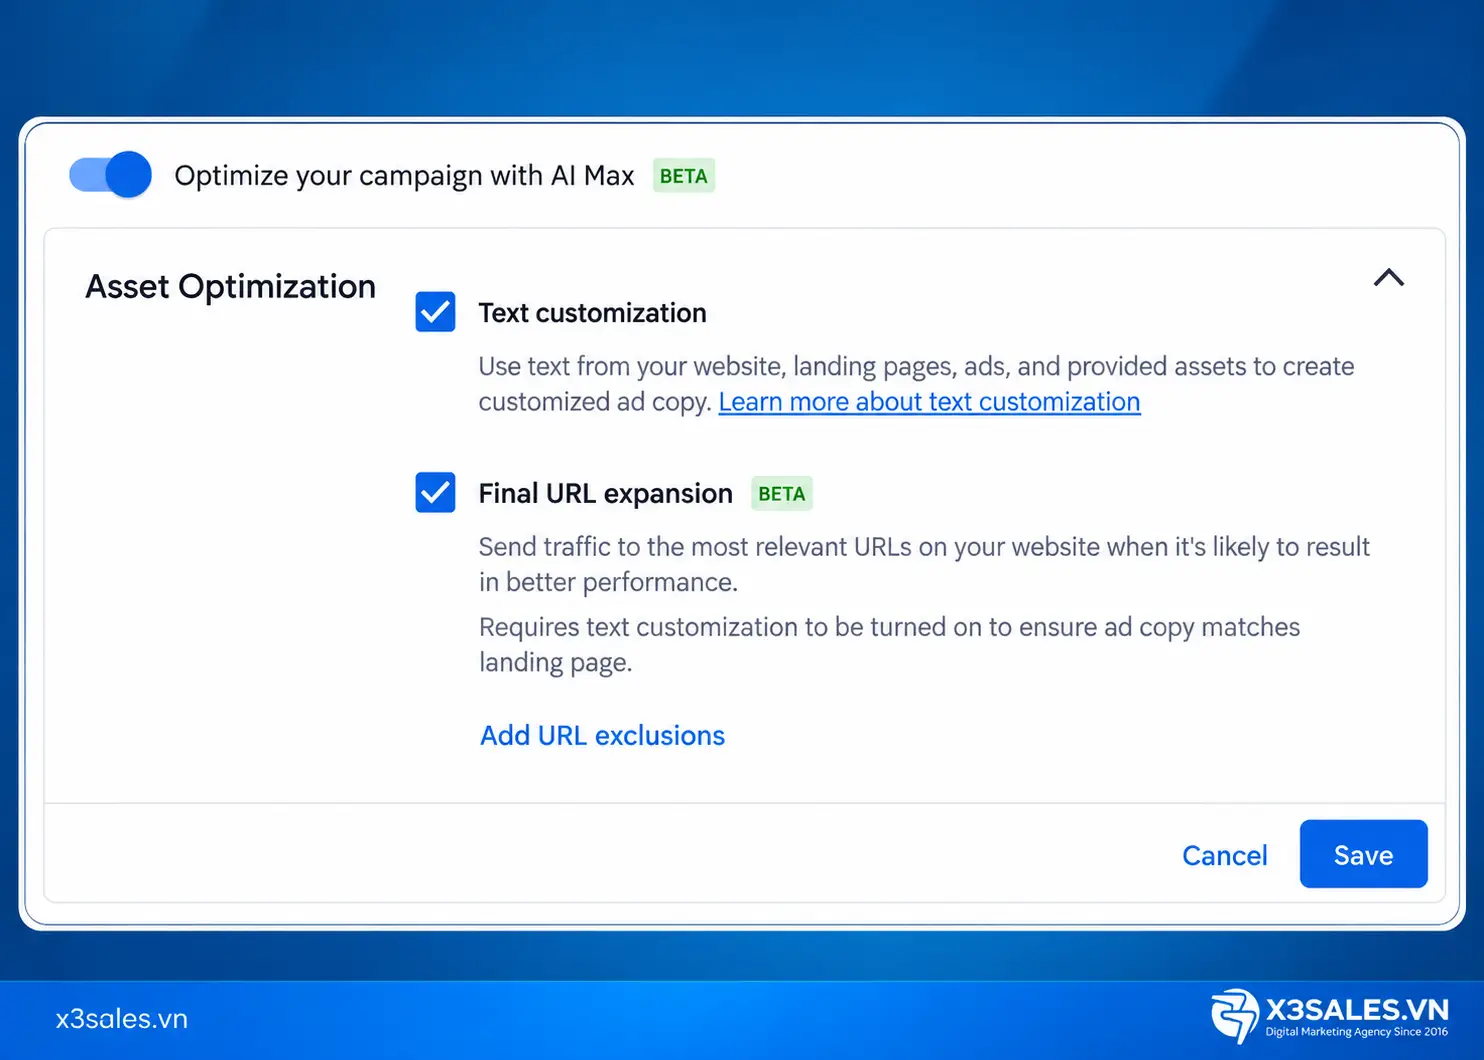Save the asset optimization settings
Viewport: 1484px width, 1060px height.
(x=1363, y=854)
